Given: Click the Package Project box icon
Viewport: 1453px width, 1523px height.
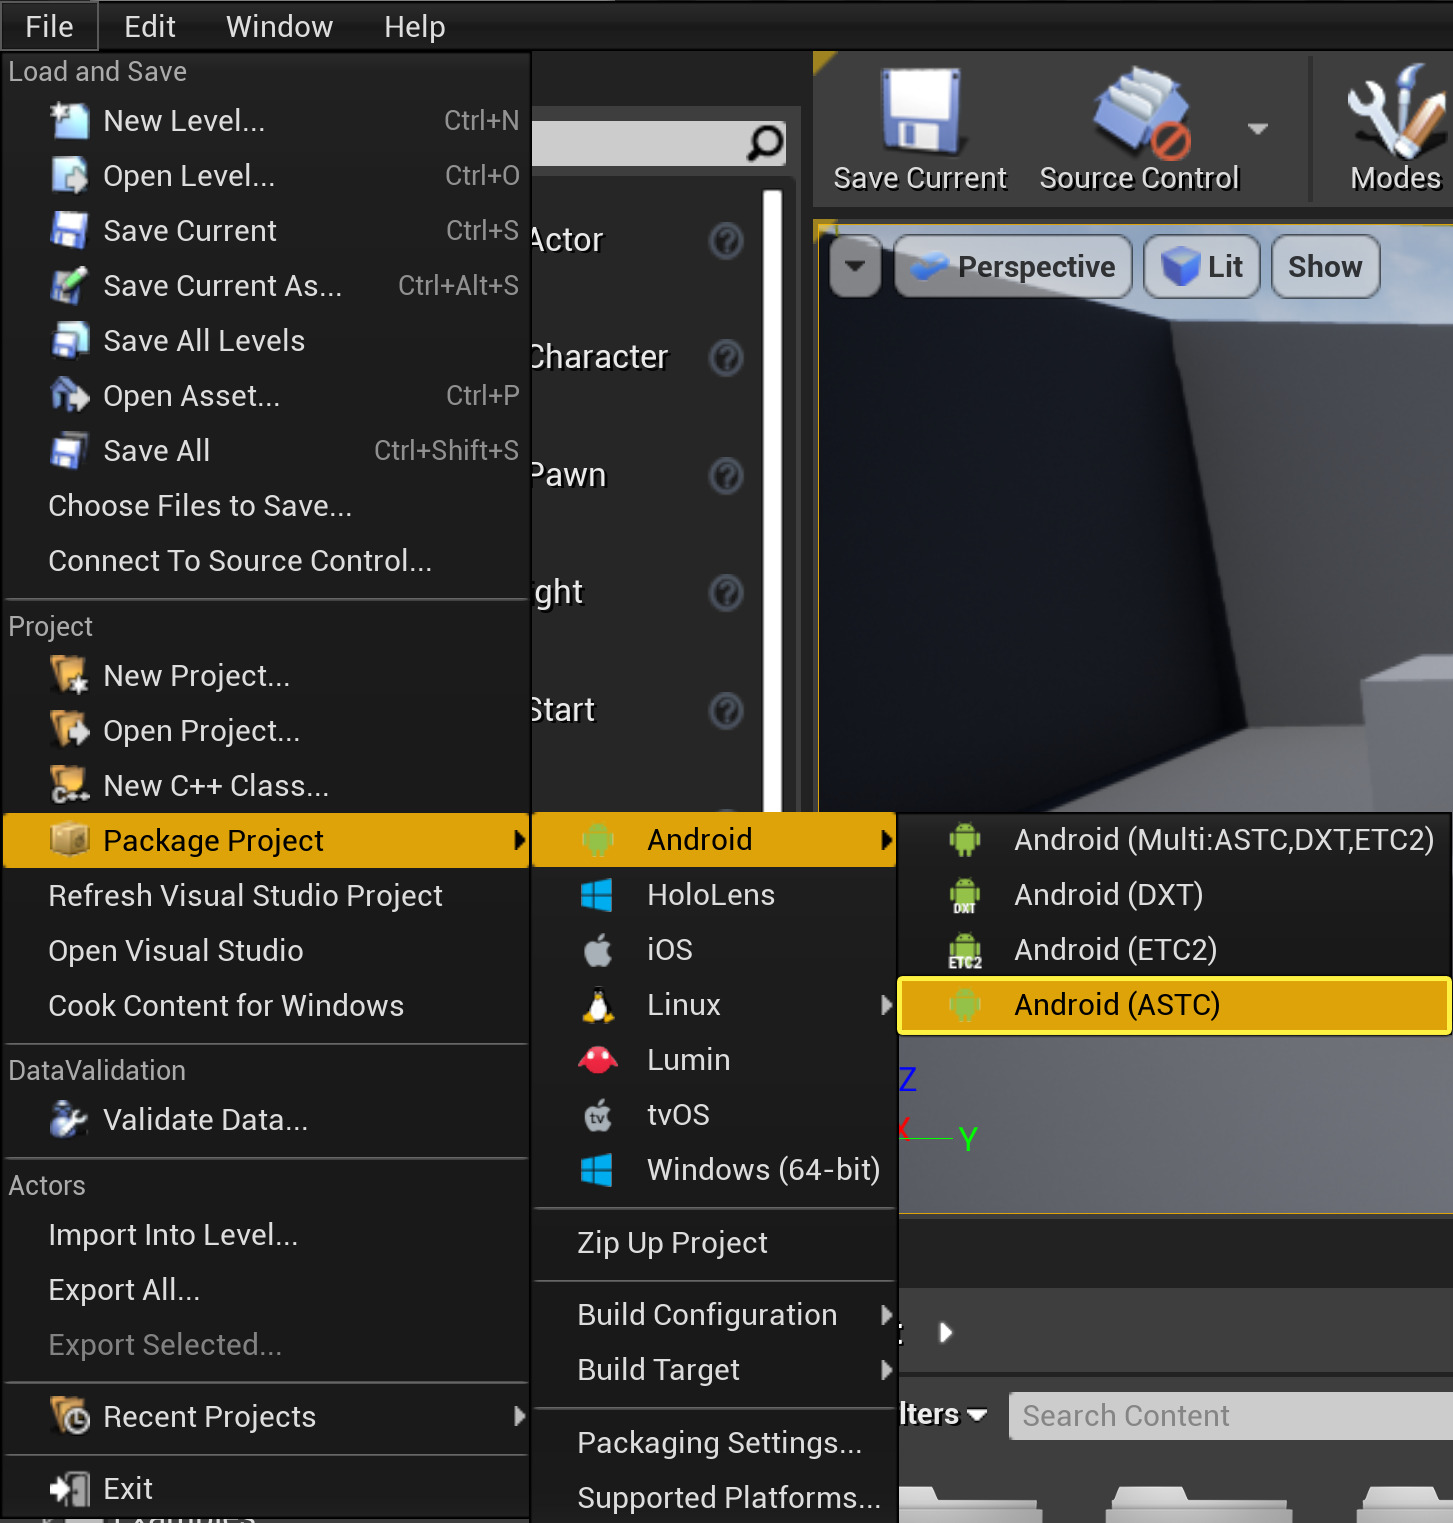Looking at the screenshot, I should [x=69, y=840].
